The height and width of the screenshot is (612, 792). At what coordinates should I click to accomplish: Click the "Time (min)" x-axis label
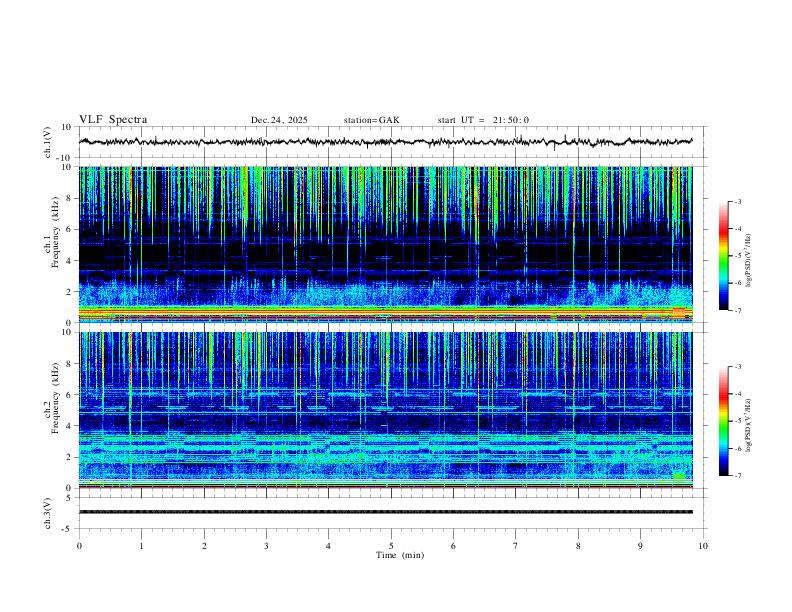400,555
